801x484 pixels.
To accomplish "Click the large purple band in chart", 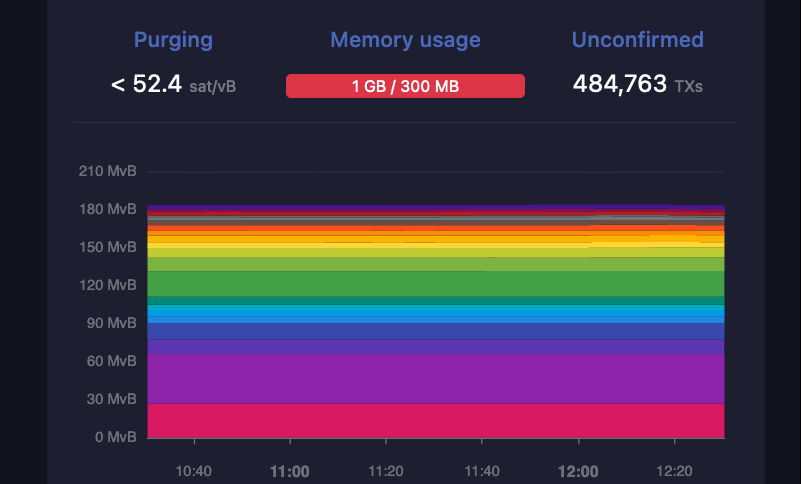I will (x=435, y=378).
